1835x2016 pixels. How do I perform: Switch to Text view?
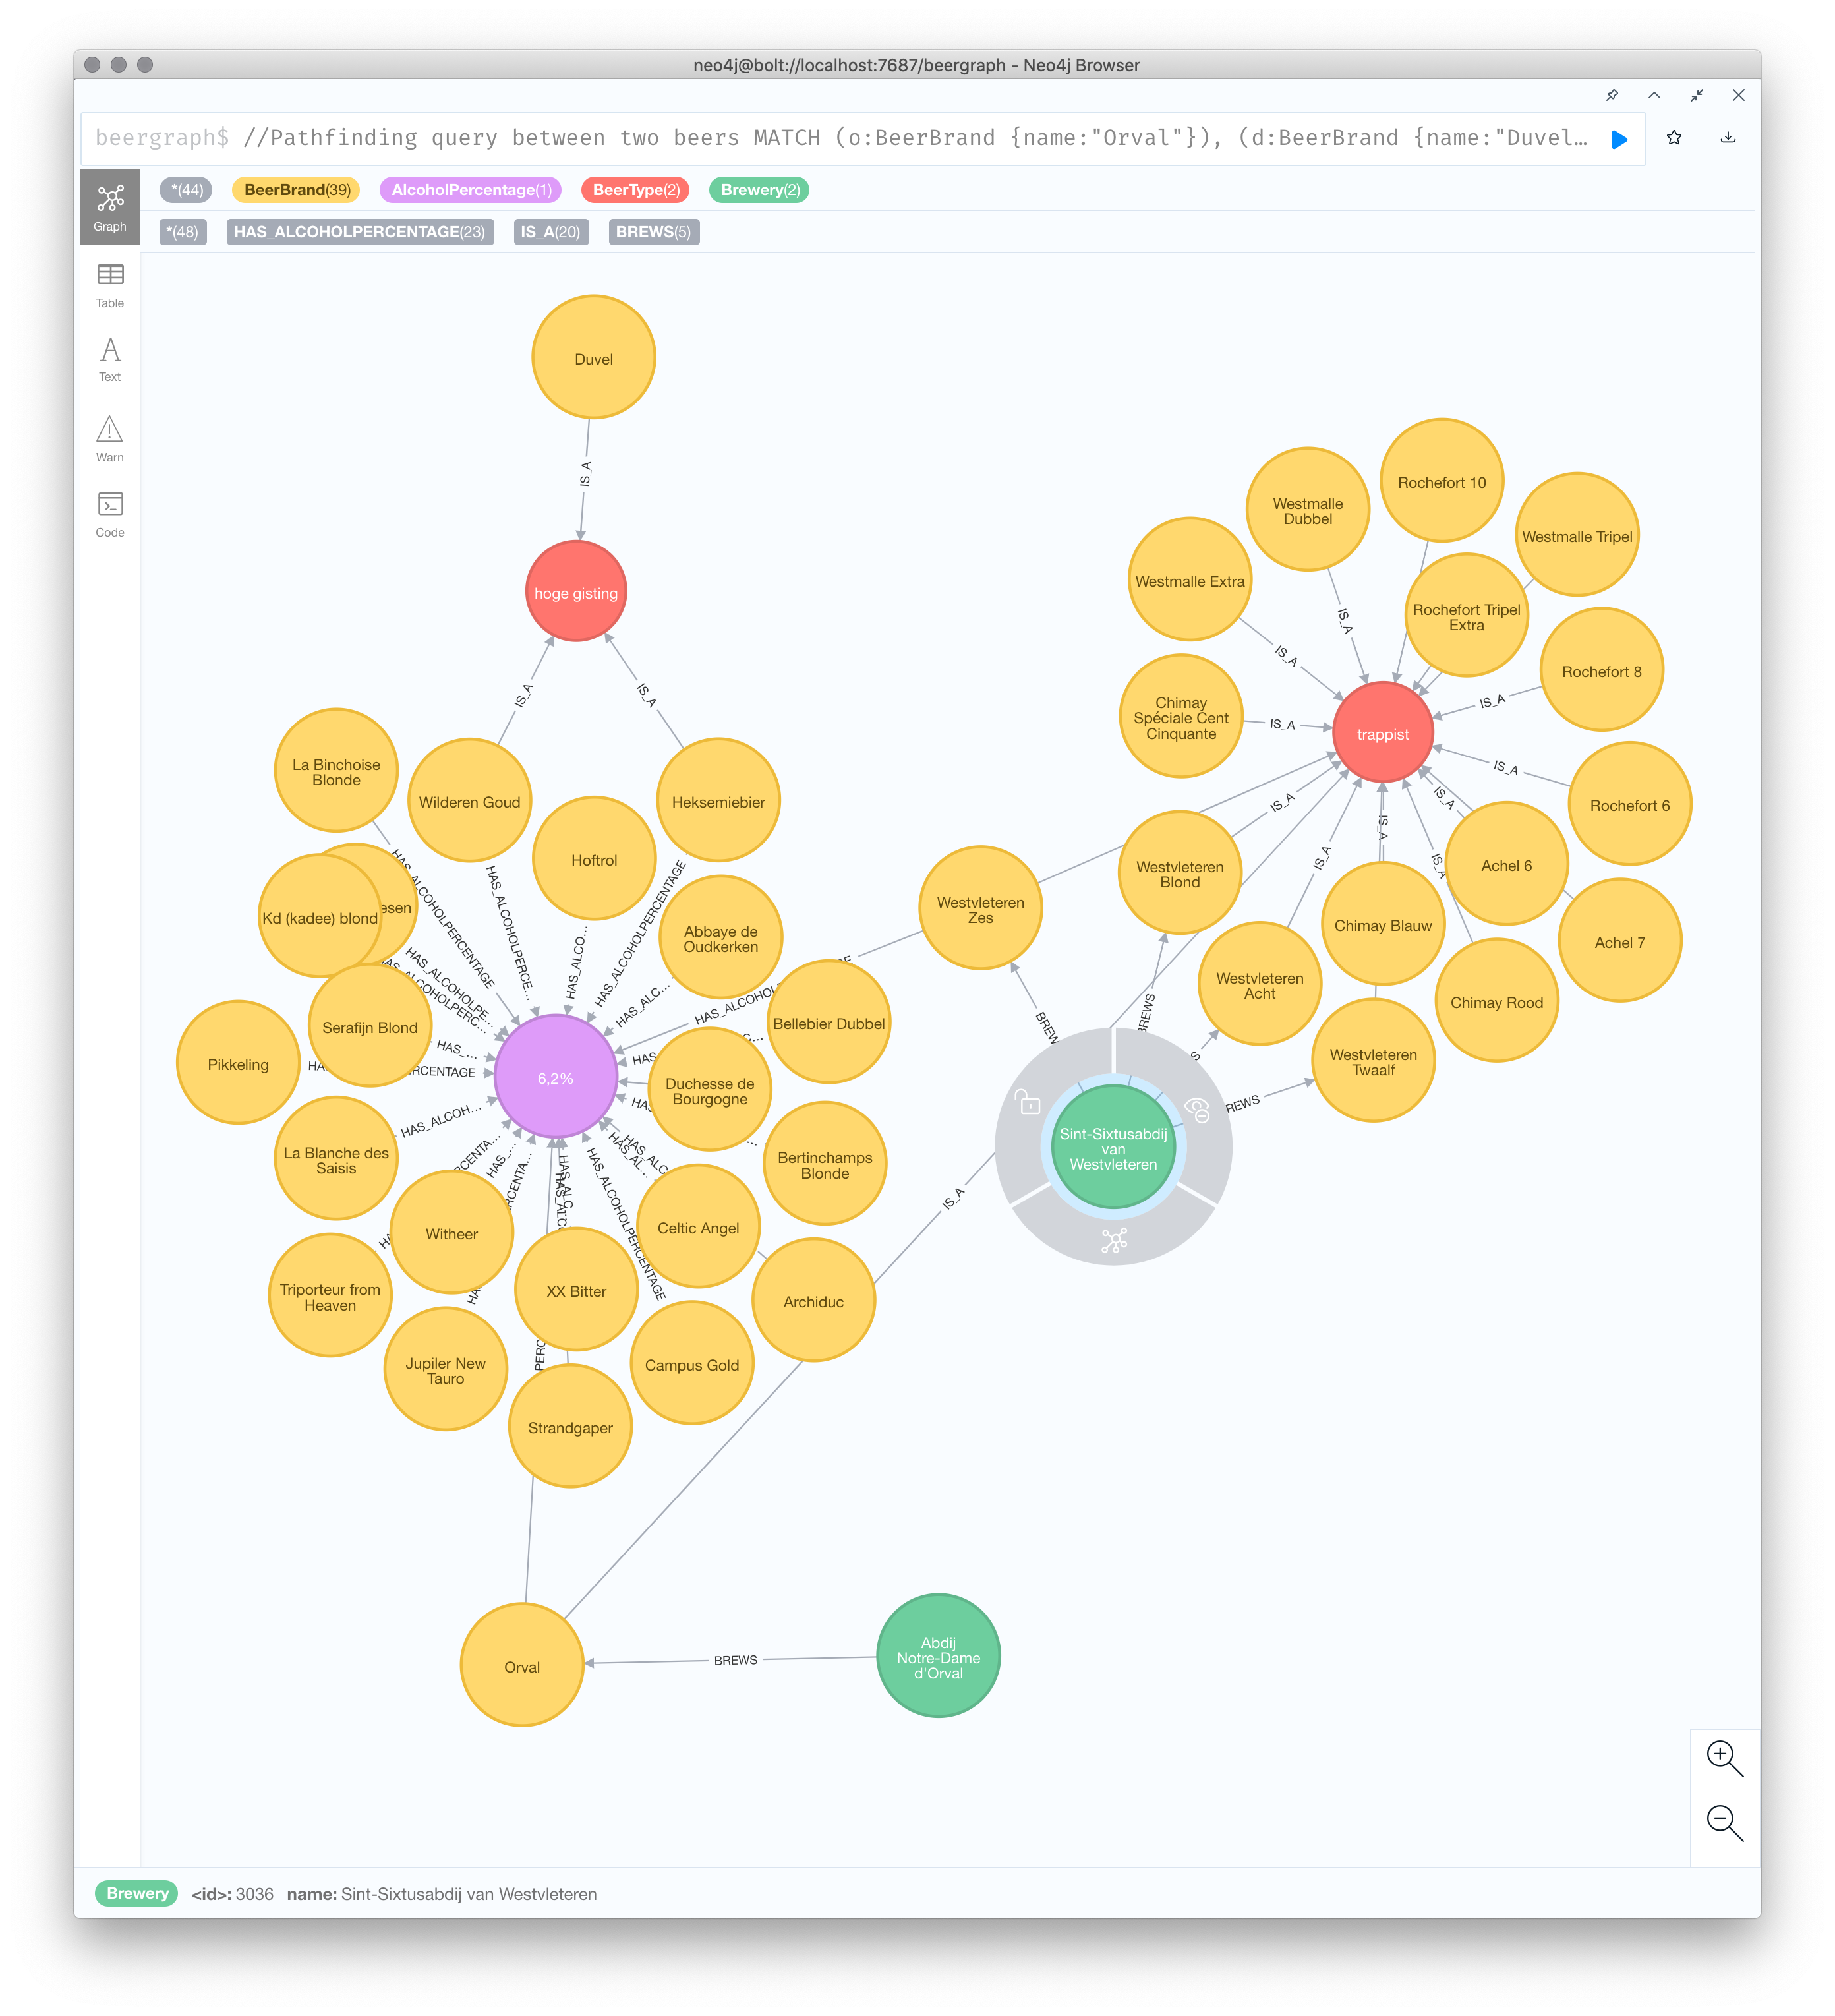pyautogui.click(x=110, y=359)
